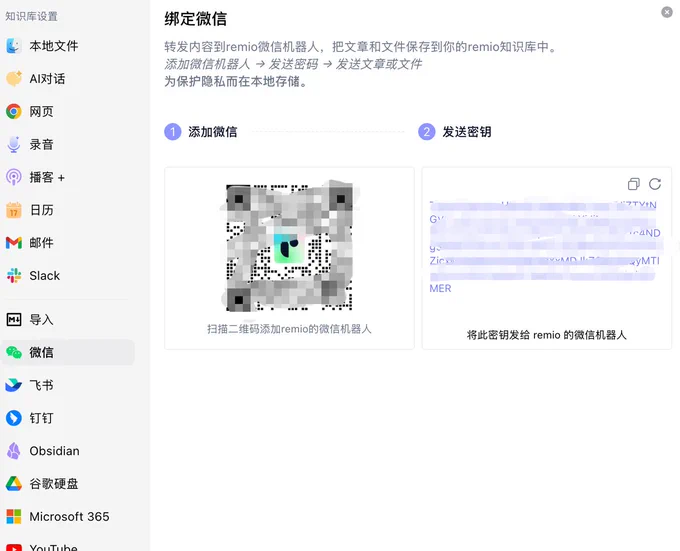Select the Obsidian gem icon
This screenshot has height=551, width=680.
pyautogui.click(x=14, y=451)
